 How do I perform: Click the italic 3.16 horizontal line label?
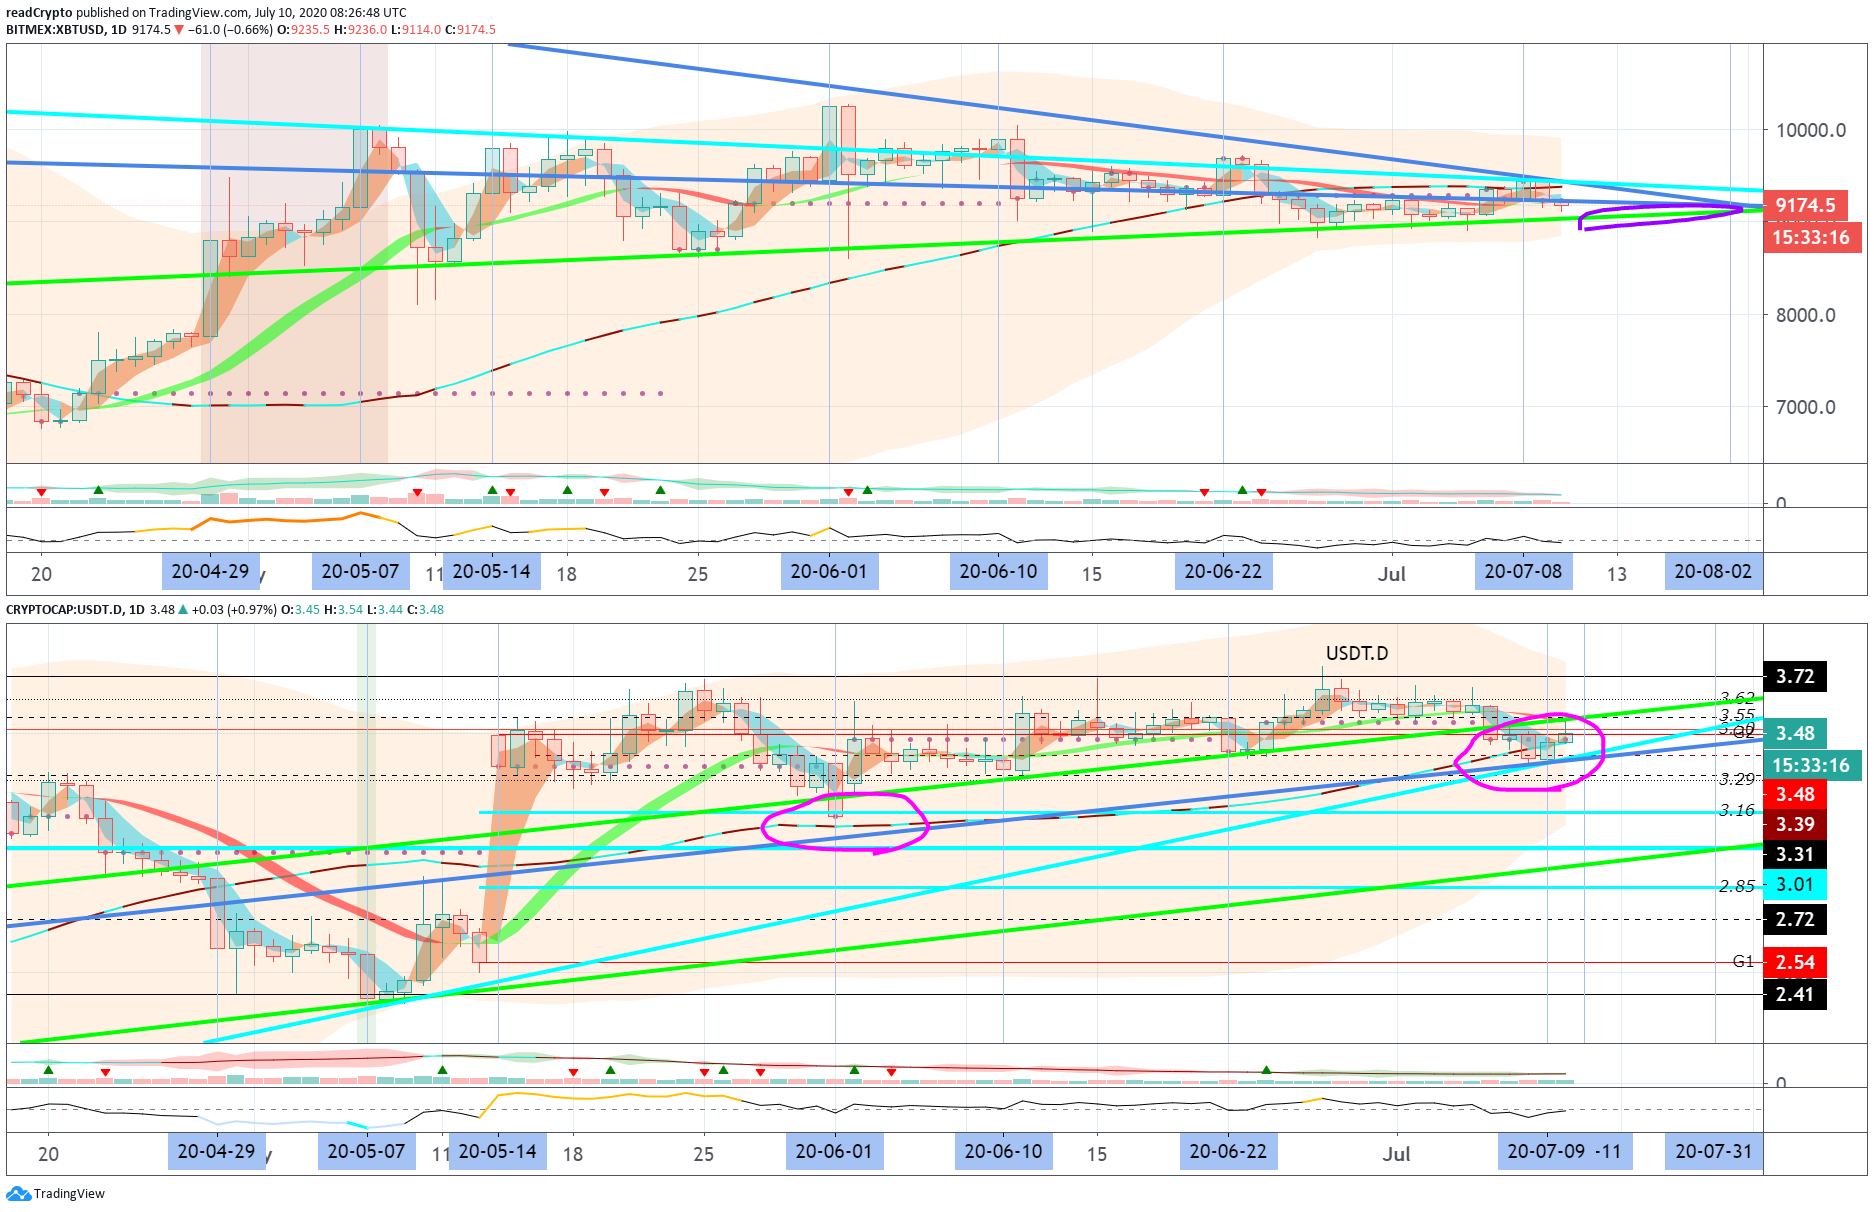click(x=1737, y=811)
